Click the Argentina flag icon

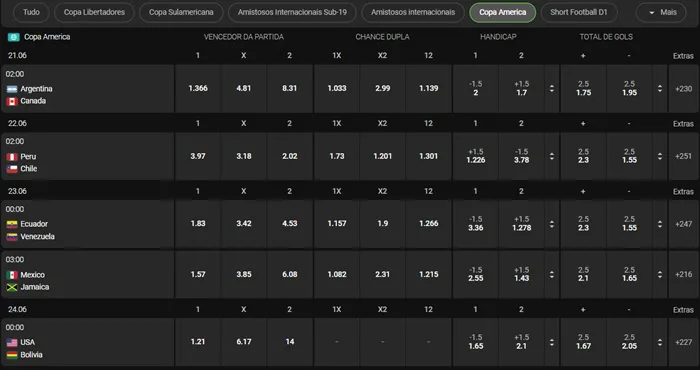tap(12, 89)
